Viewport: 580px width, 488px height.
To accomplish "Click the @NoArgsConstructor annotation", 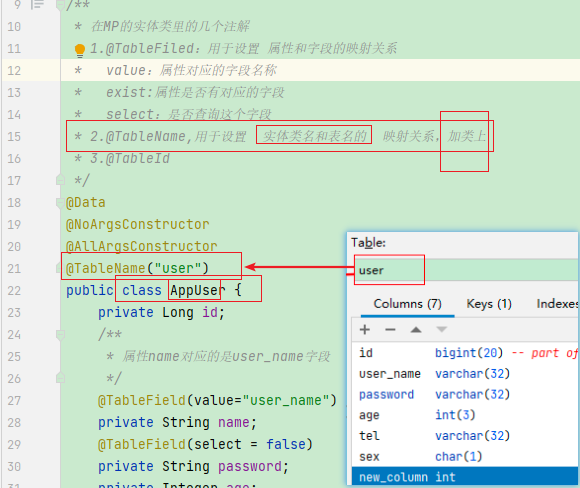I will coord(137,224).
